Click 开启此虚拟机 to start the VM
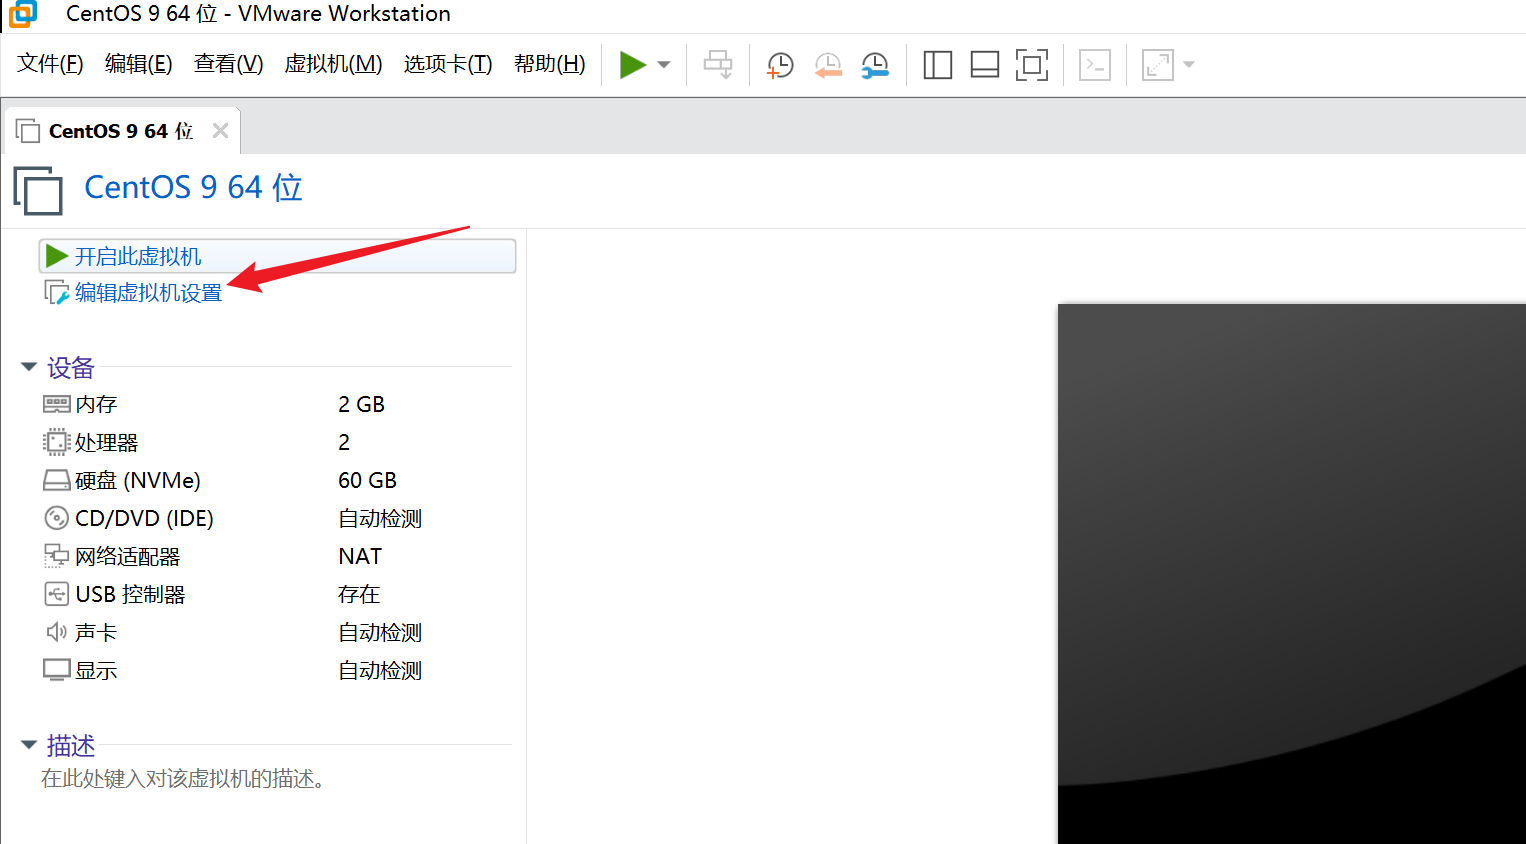This screenshot has width=1526, height=844. point(277,256)
